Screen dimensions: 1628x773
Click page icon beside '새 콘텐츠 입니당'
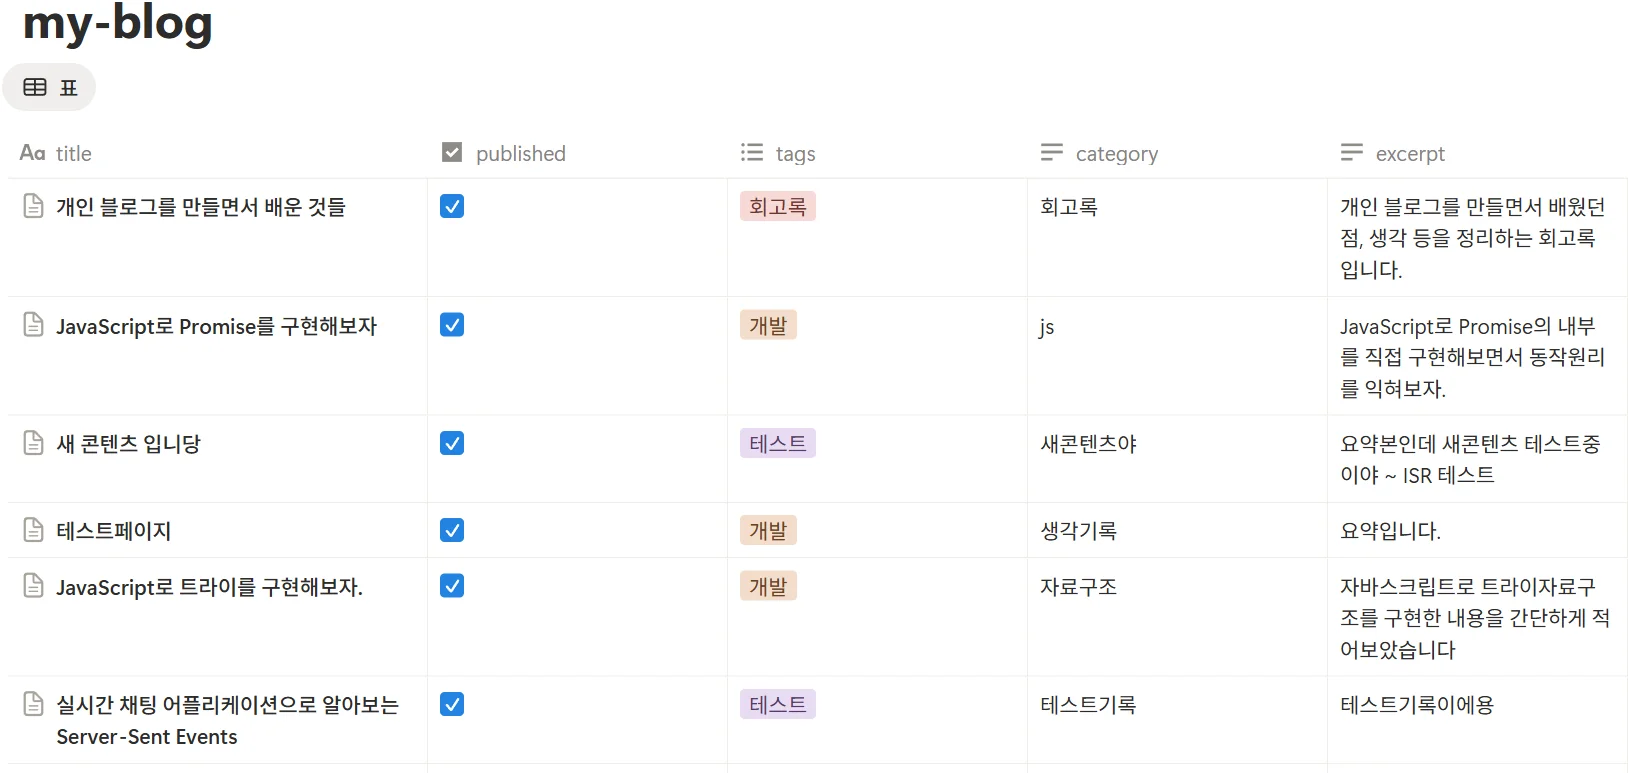click(x=34, y=443)
